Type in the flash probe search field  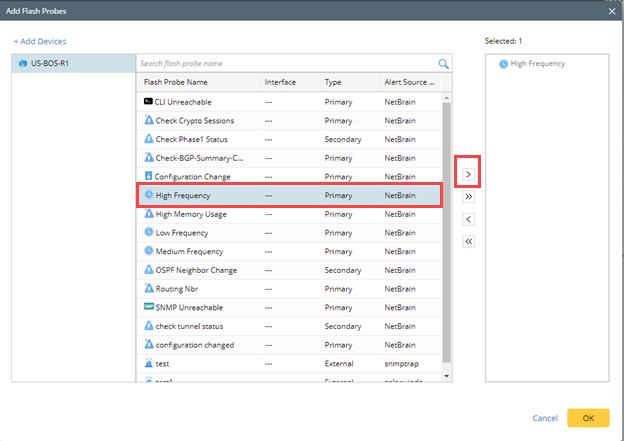coord(285,64)
